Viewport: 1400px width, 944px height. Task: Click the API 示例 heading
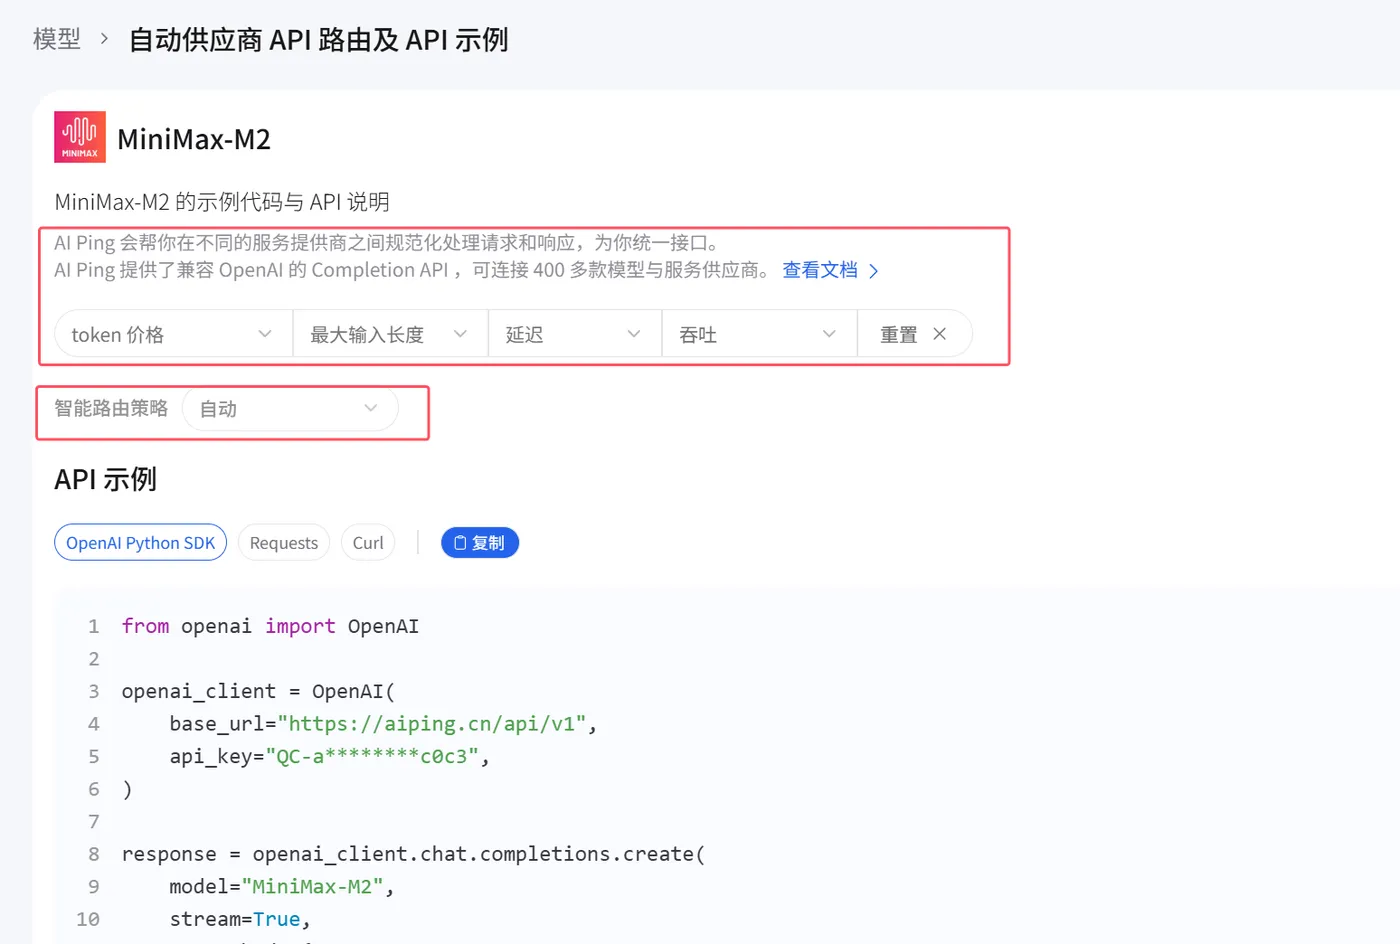[x=105, y=479]
